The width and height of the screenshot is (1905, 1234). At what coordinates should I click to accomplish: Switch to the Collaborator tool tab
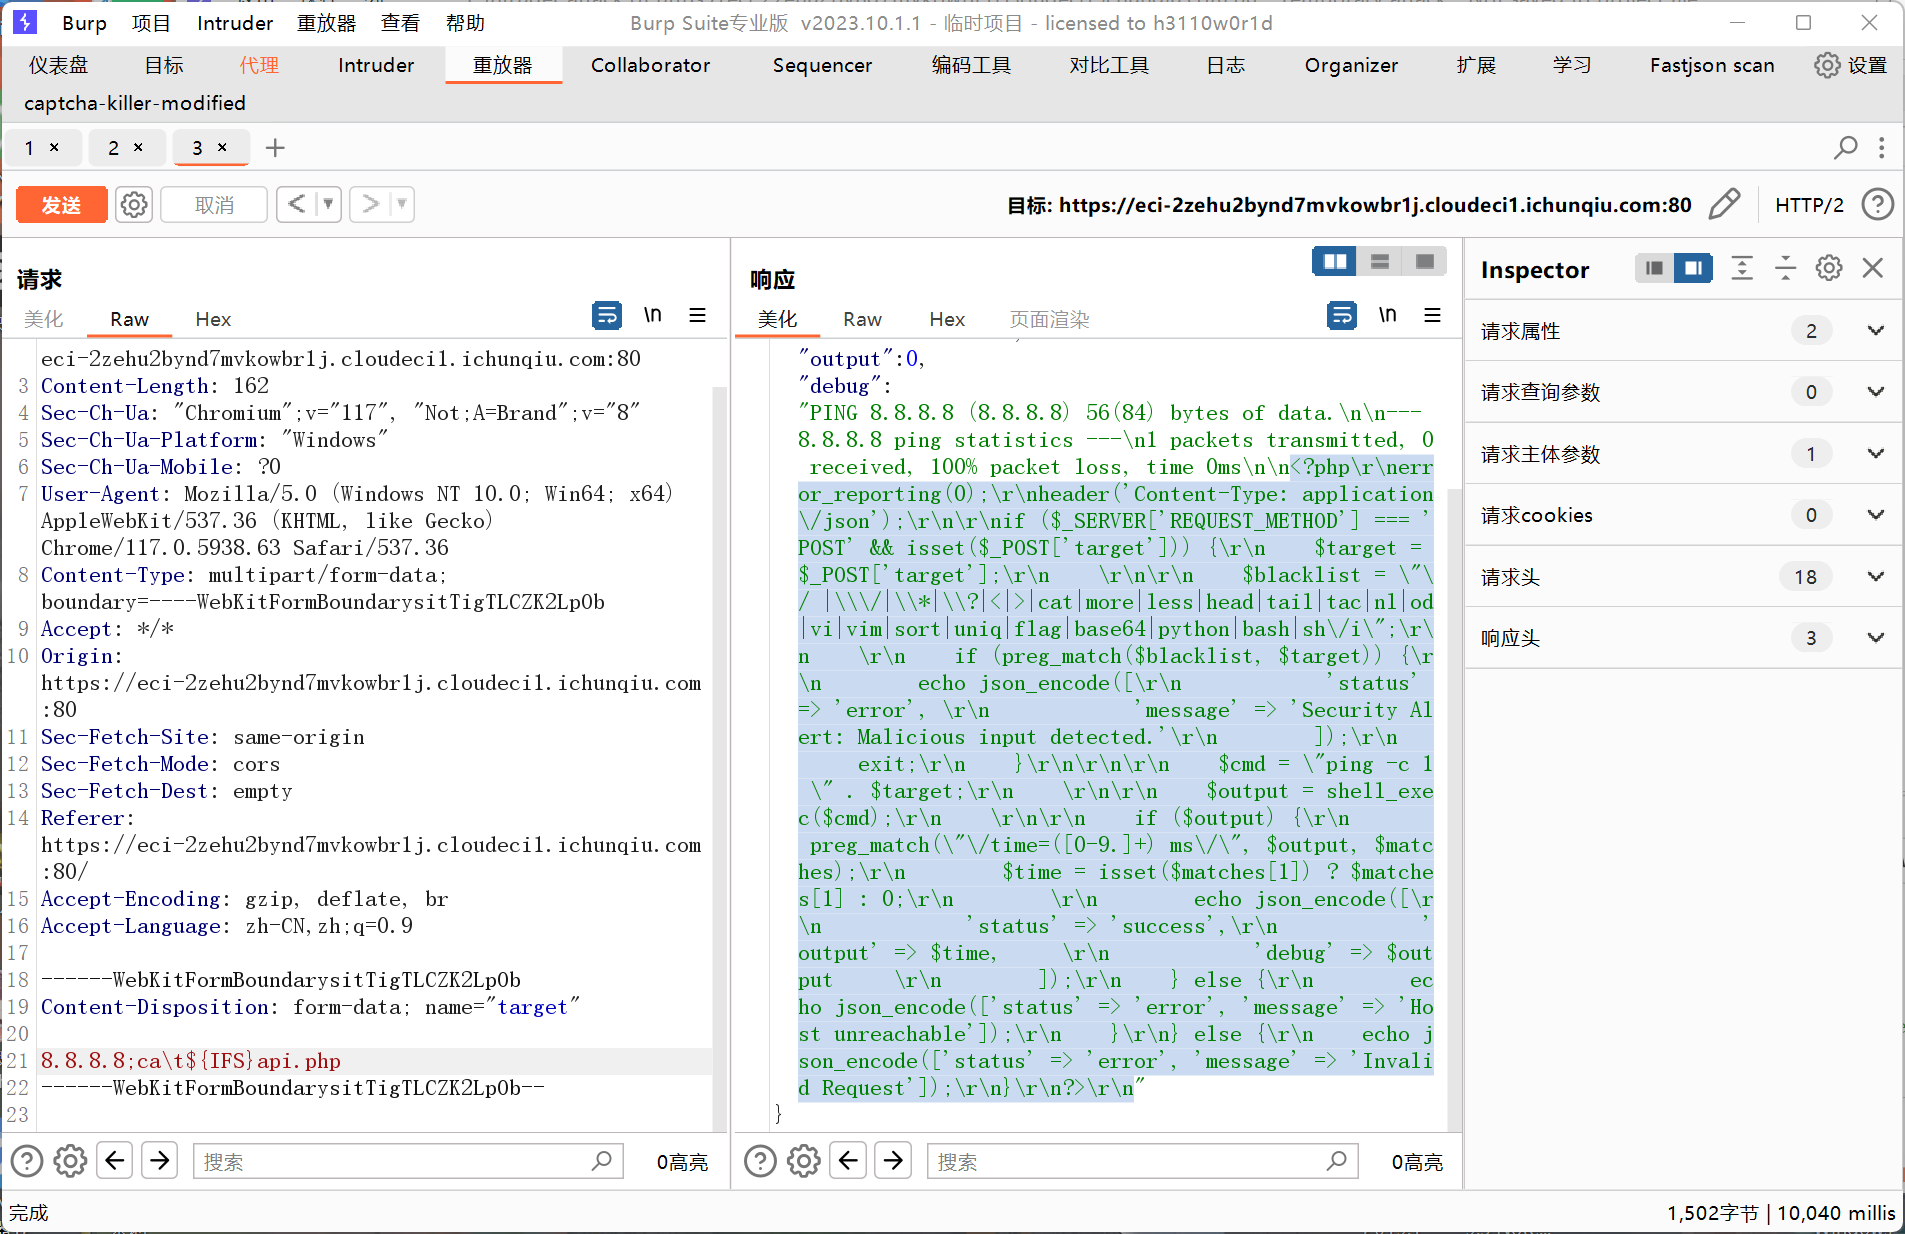pos(650,65)
